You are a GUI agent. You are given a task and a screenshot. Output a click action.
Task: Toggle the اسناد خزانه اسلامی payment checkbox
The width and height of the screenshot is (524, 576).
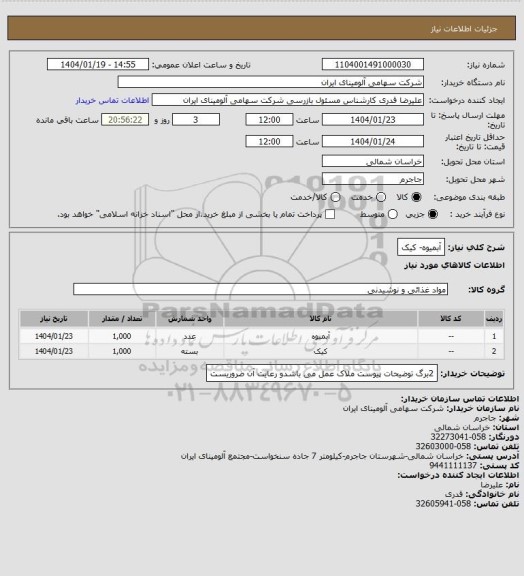(330, 214)
